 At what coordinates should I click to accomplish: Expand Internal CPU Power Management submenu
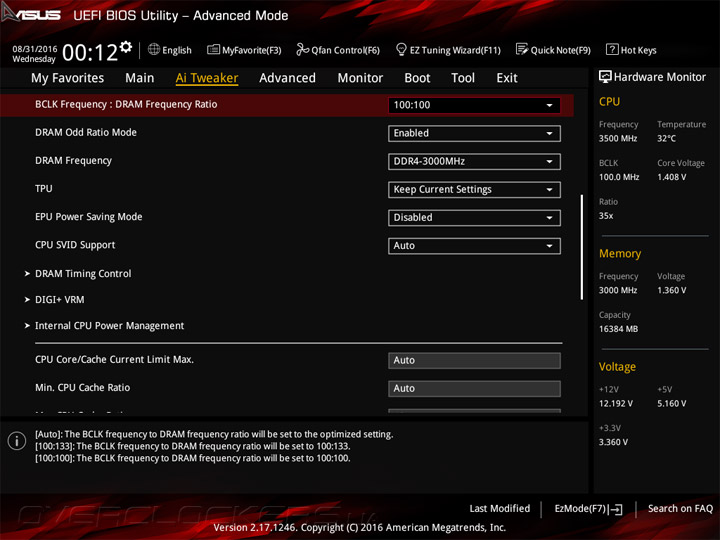click(x=109, y=326)
